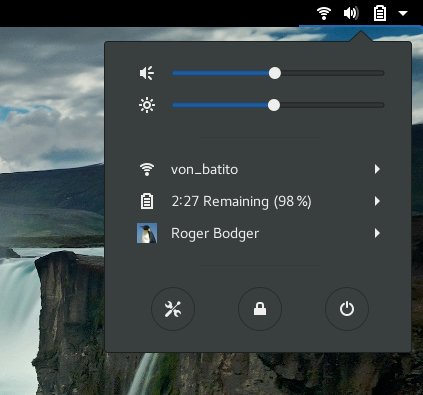Set volume to maximum on slider track end

tap(383, 73)
